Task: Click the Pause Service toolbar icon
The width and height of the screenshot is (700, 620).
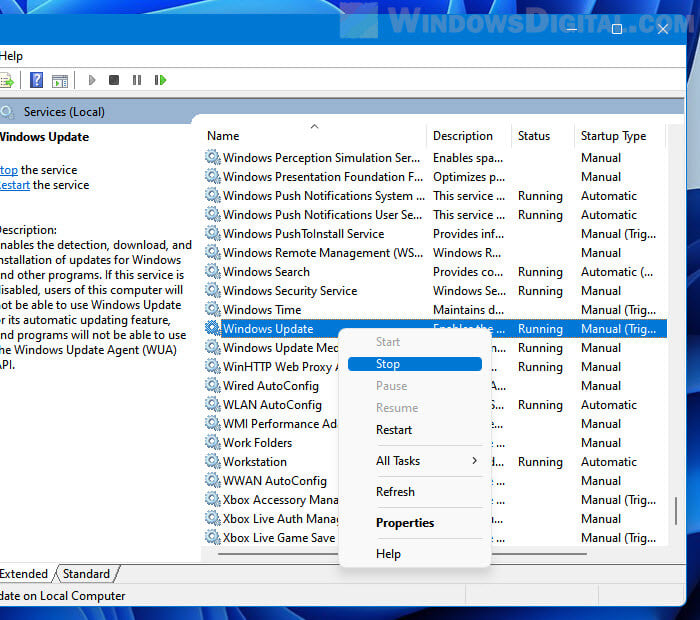Action: pos(137,80)
